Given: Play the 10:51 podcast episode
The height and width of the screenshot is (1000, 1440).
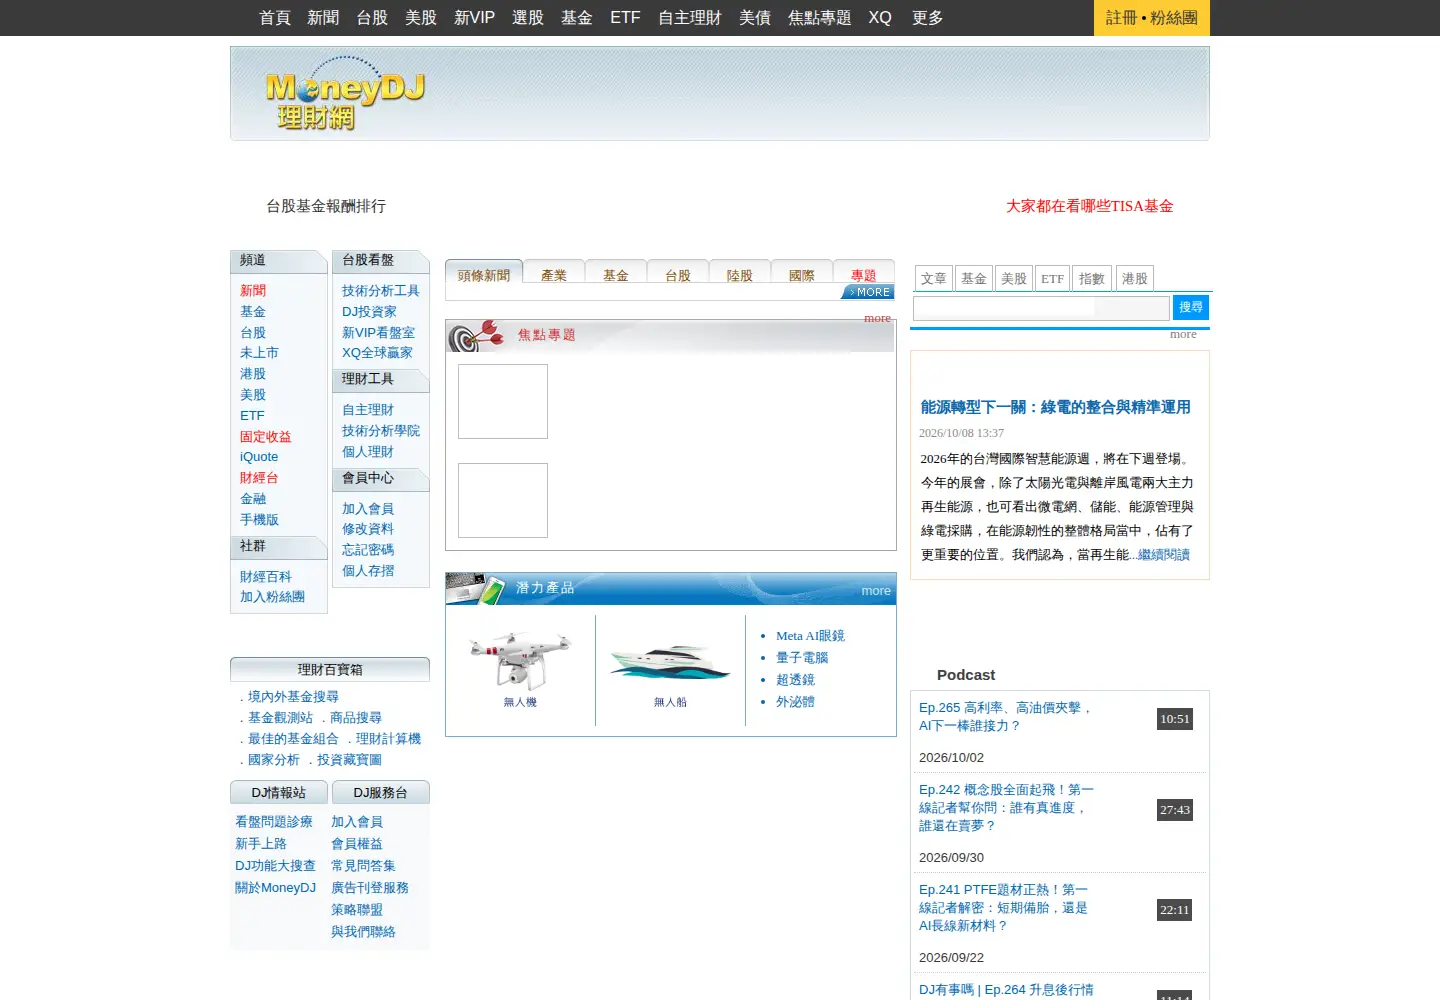Looking at the screenshot, I should (1175, 719).
